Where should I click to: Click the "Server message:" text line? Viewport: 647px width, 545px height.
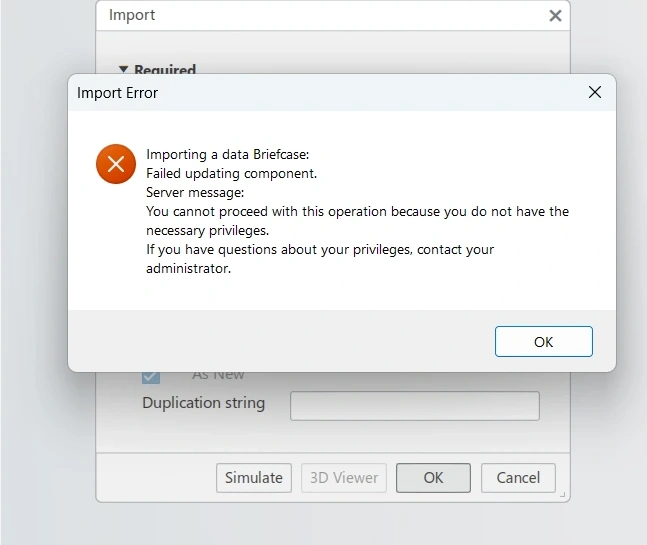click(195, 192)
